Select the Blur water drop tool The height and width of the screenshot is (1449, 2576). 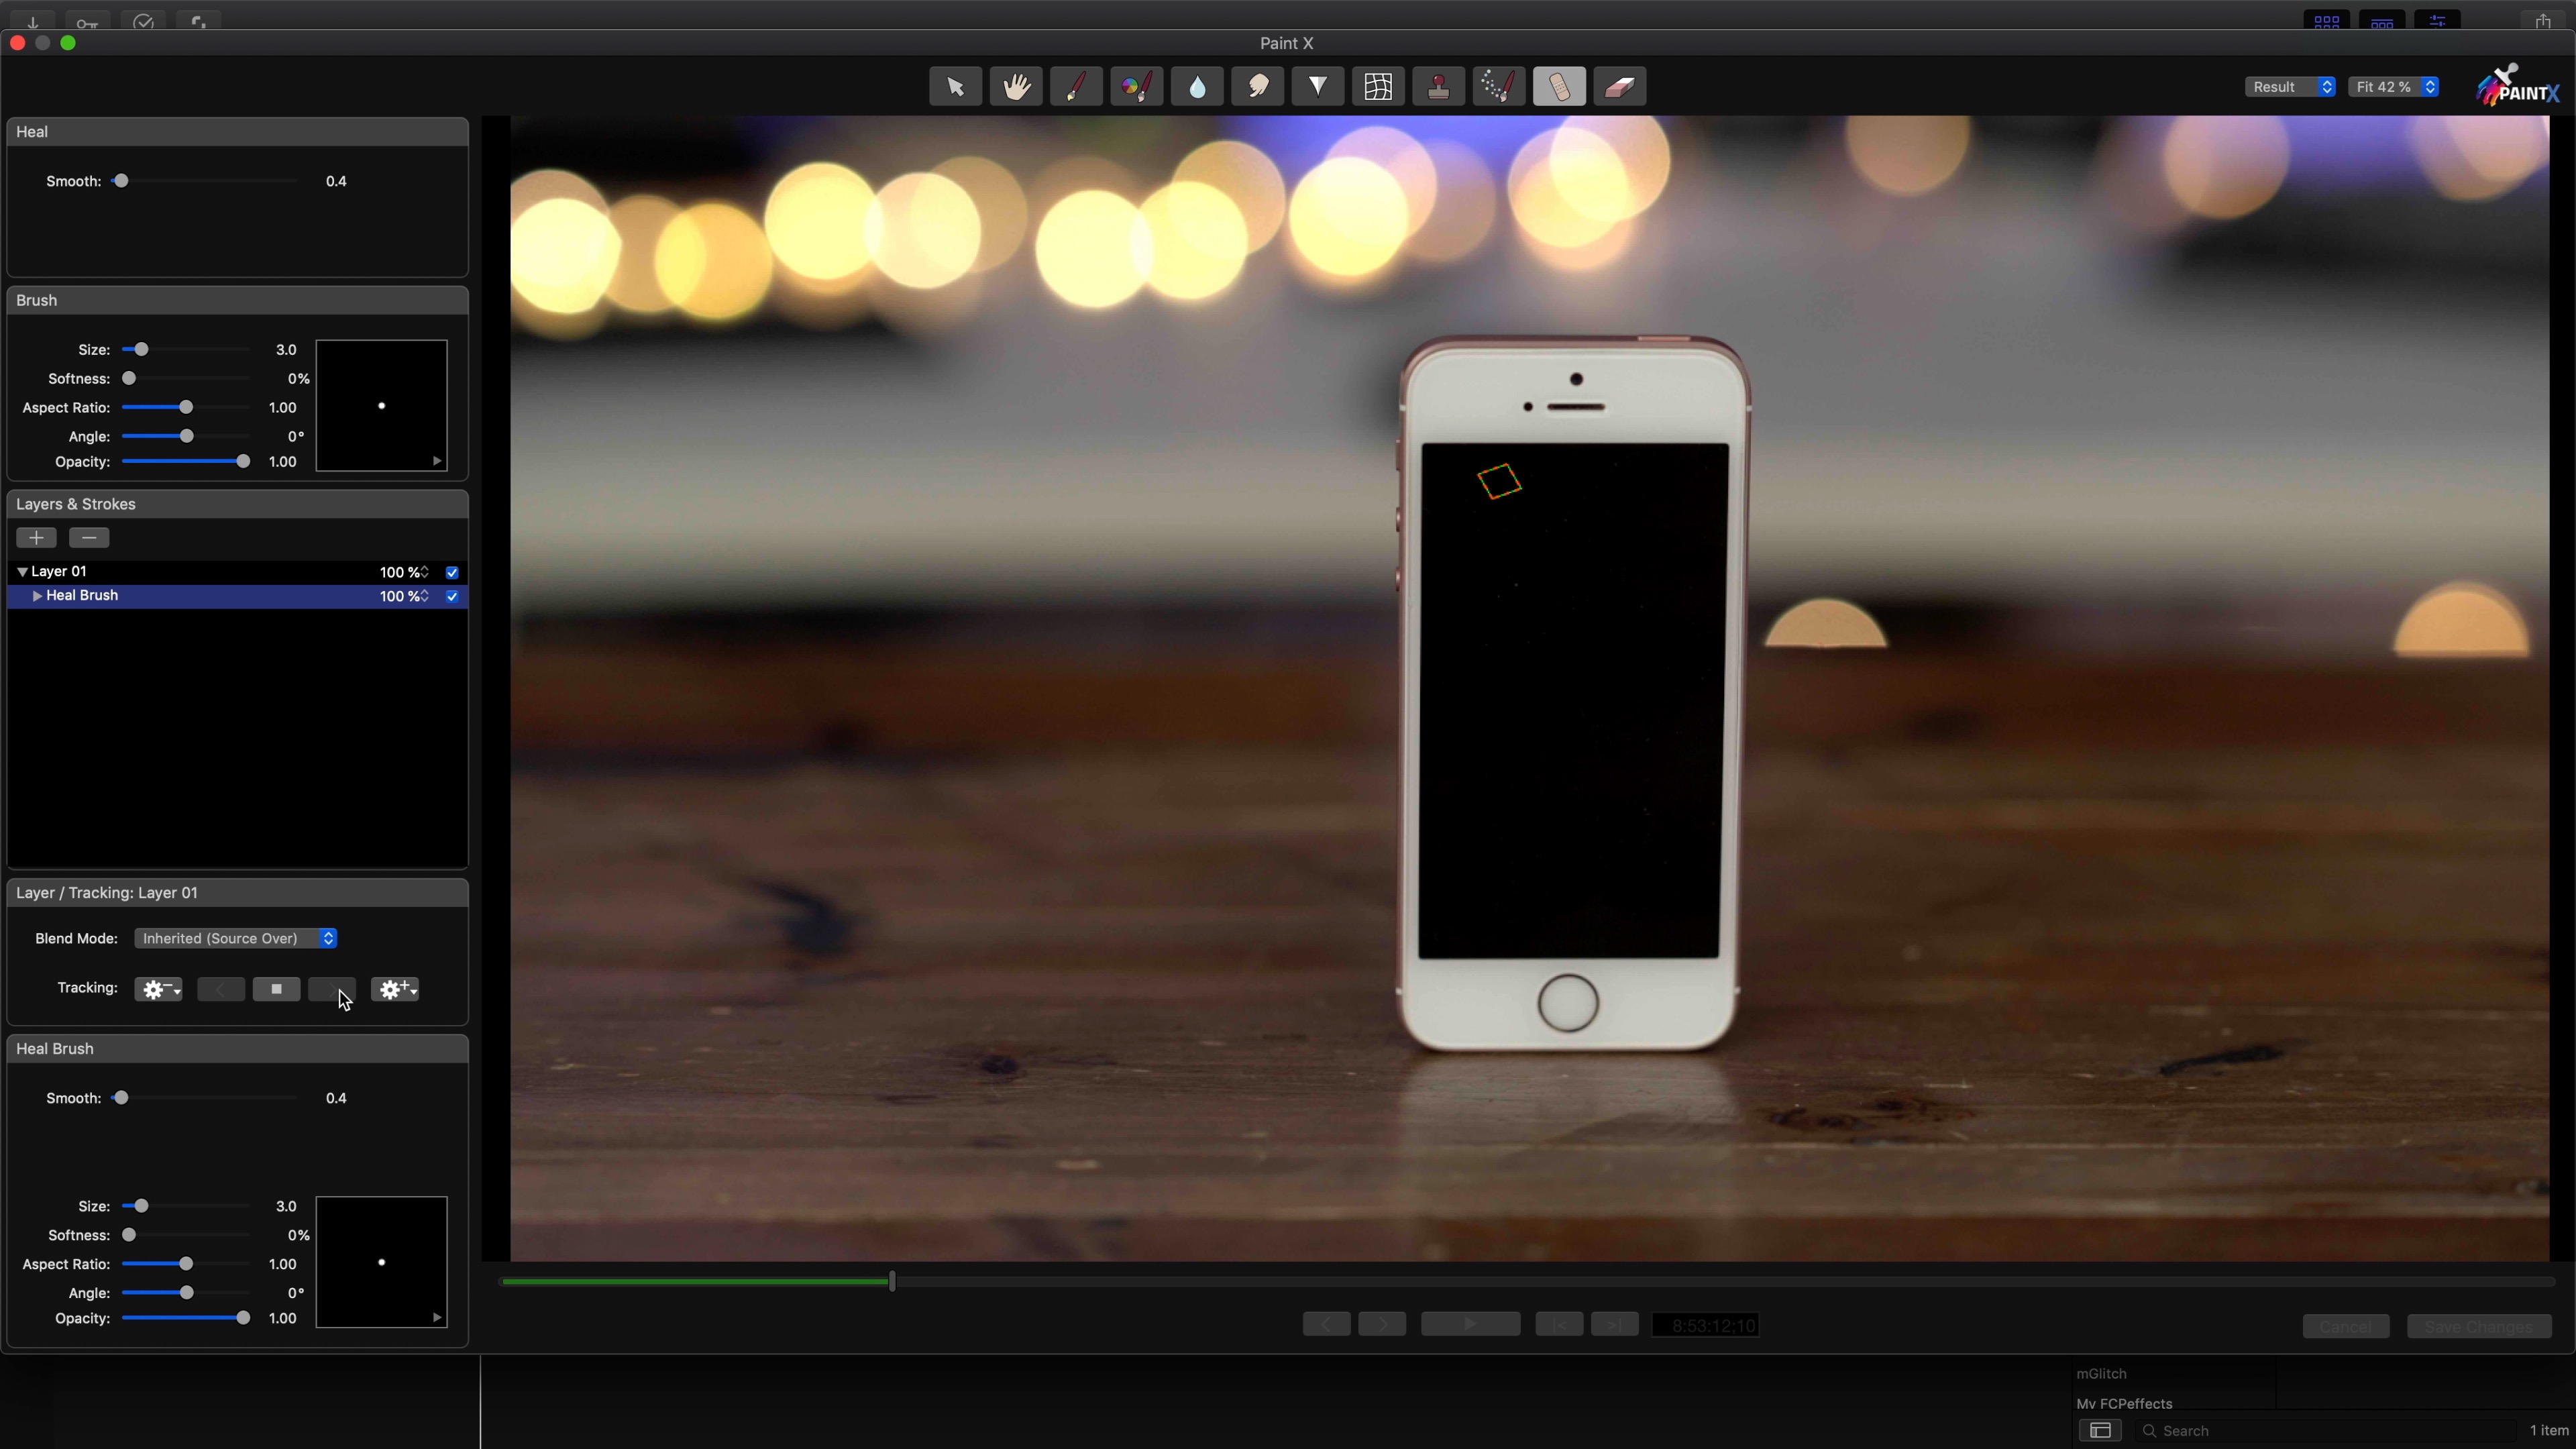pos(1197,87)
